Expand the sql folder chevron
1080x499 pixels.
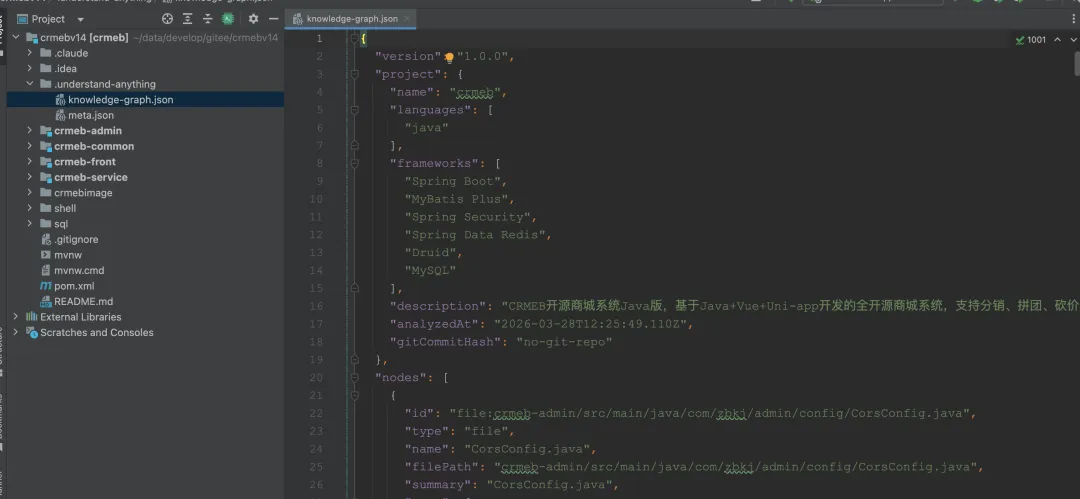30,223
